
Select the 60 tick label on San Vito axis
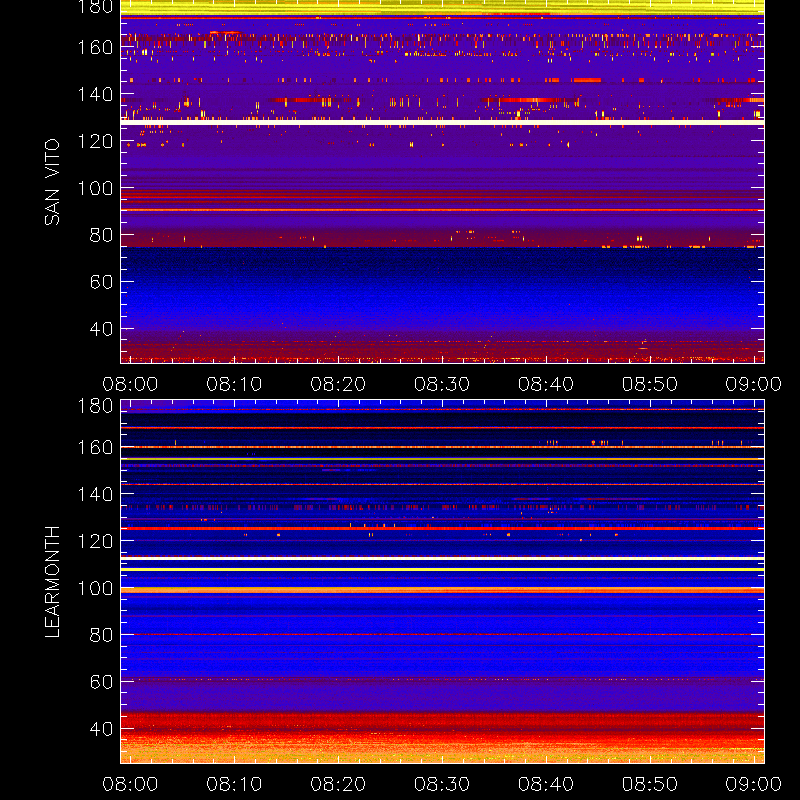pyautogui.click(x=101, y=282)
